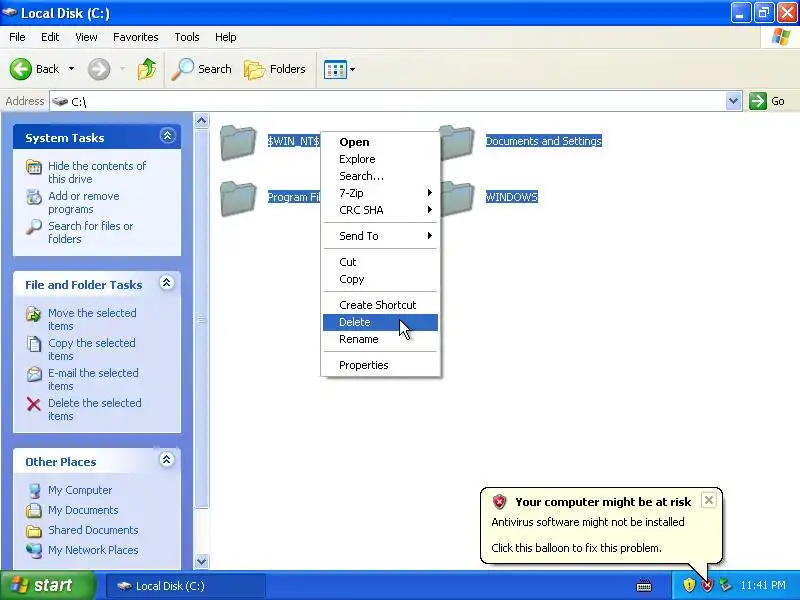
Task: Select the $WIN_NT$ folder icon
Action: [x=238, y=142]
